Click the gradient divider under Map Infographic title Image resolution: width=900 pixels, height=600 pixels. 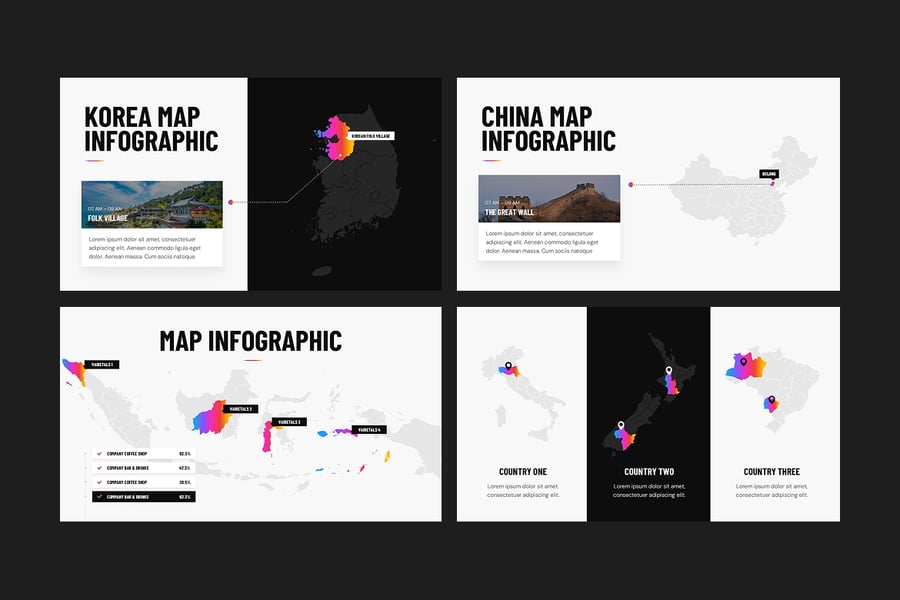coord(253,358)
